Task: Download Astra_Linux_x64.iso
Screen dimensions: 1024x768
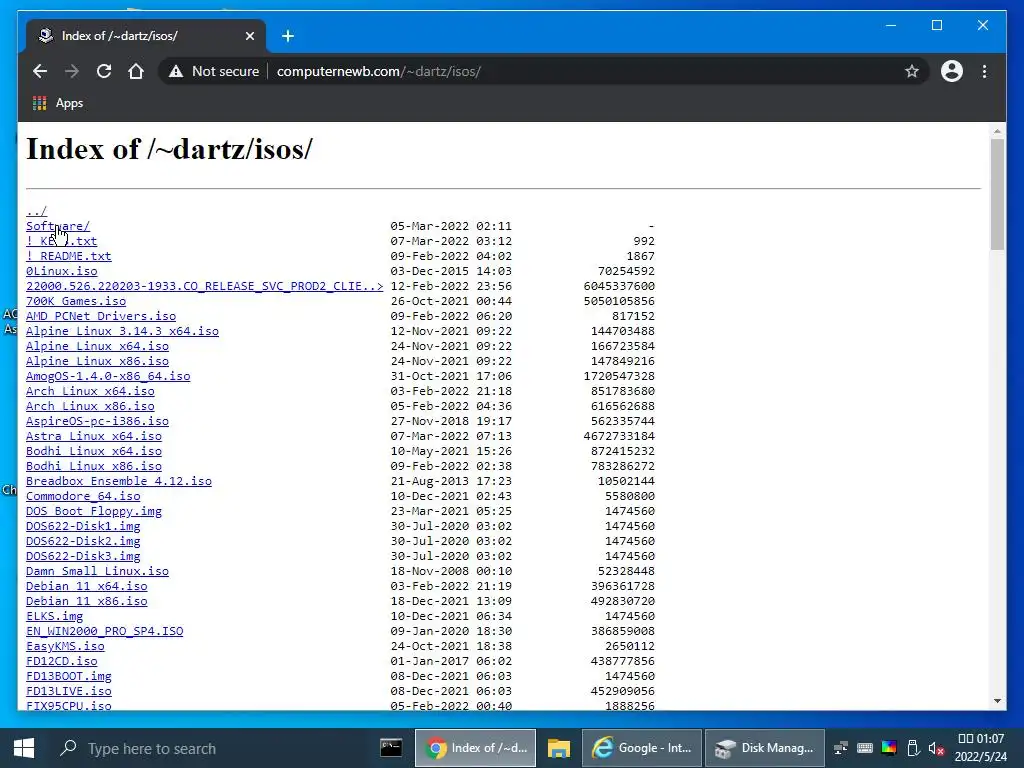Action: point(94,436)
